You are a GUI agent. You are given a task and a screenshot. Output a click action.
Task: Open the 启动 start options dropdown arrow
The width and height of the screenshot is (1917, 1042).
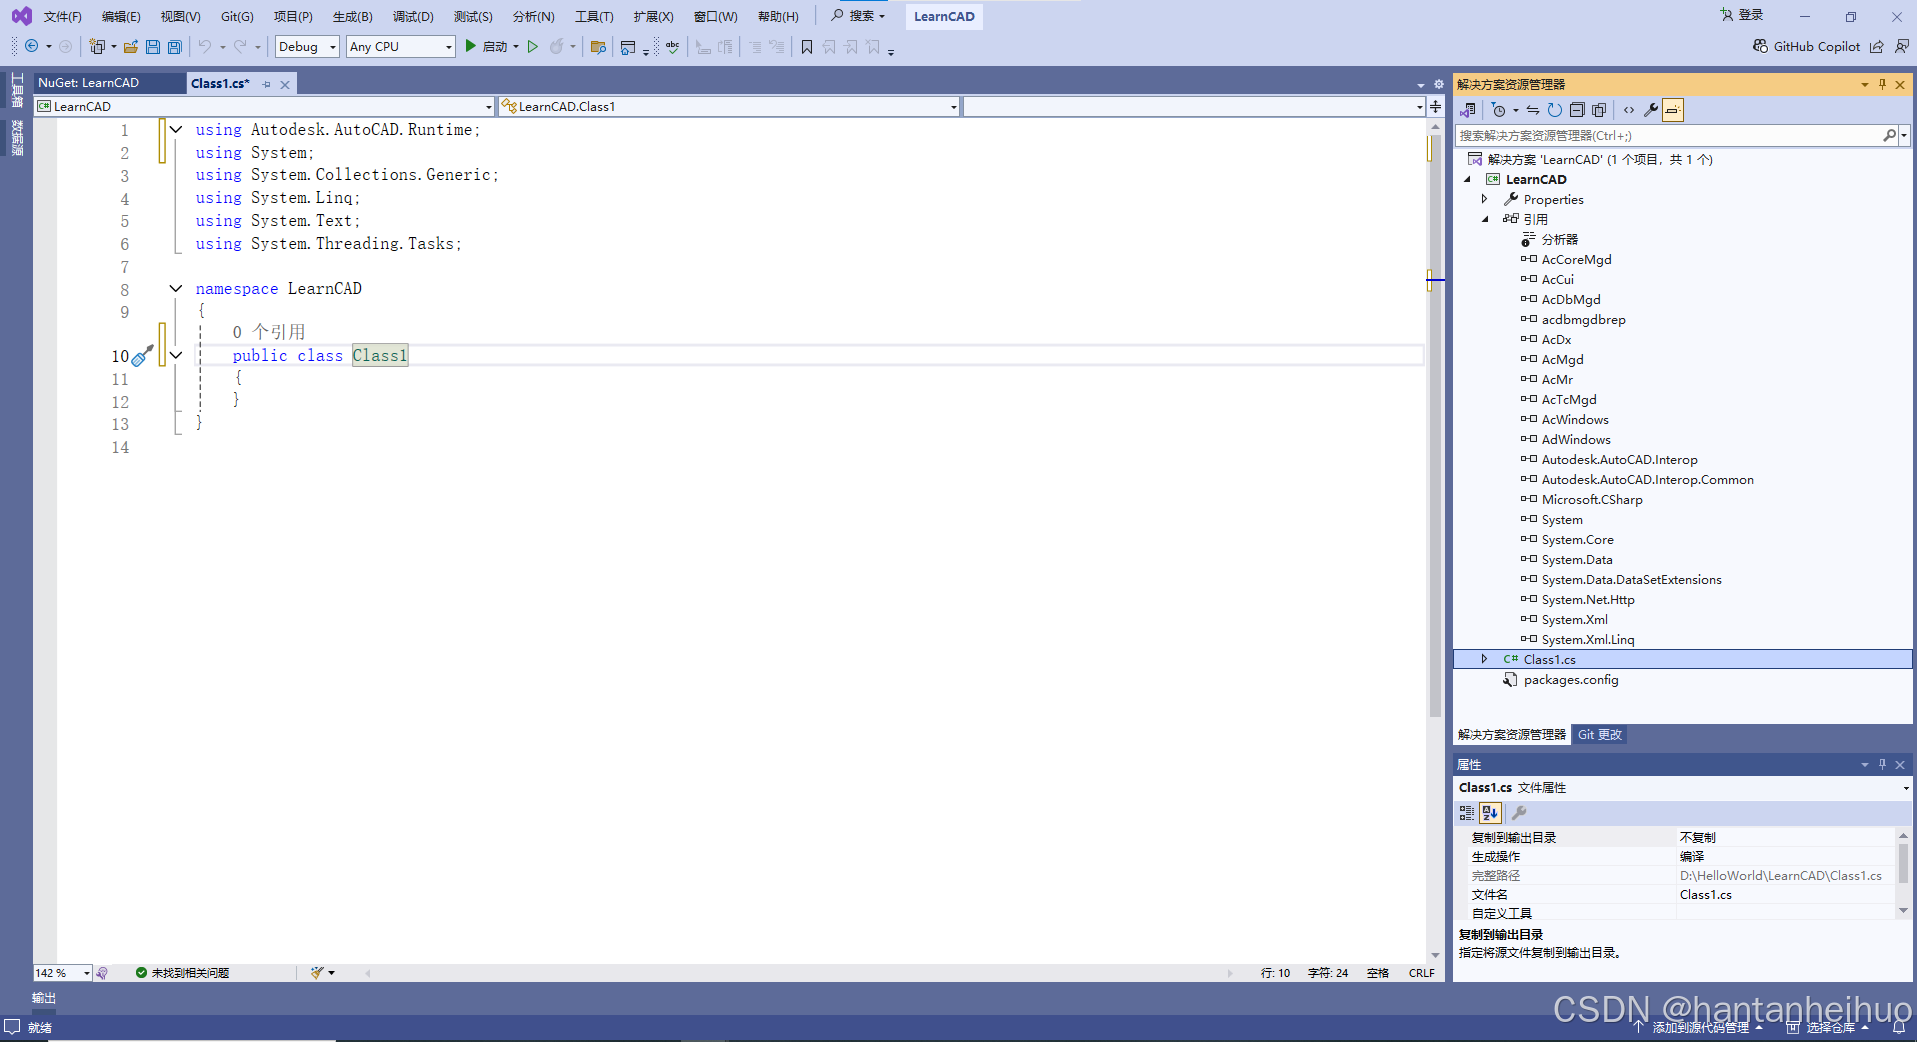click(x=516, y=46)
